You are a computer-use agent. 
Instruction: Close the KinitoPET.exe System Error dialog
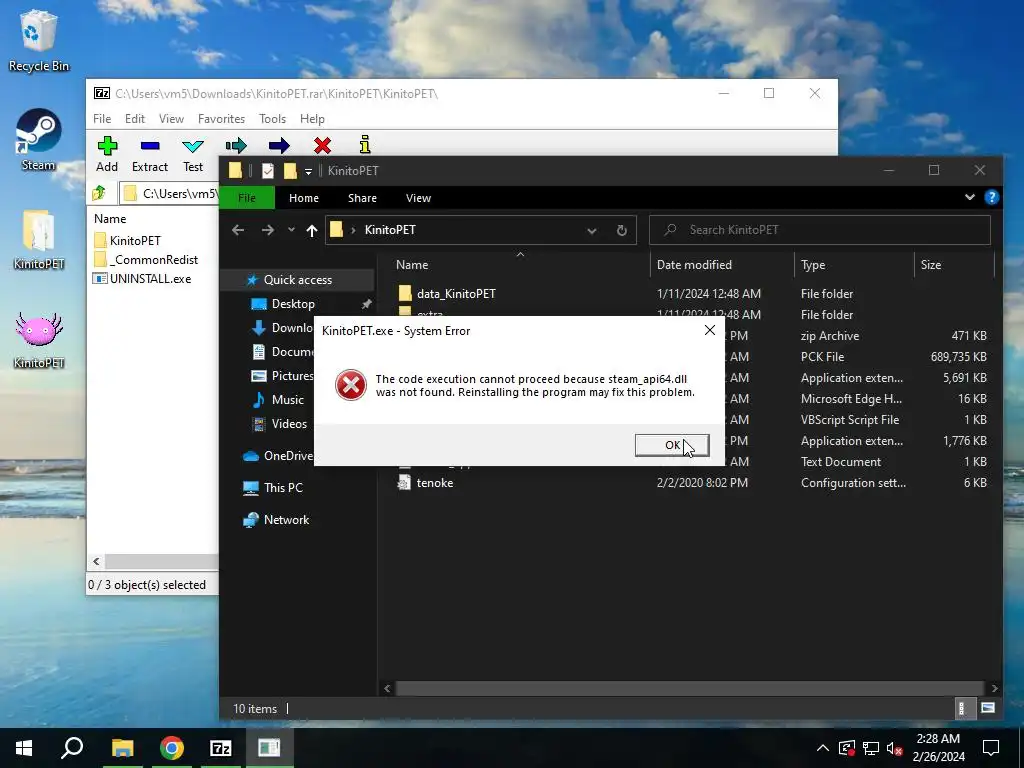[x=710, y=330]
